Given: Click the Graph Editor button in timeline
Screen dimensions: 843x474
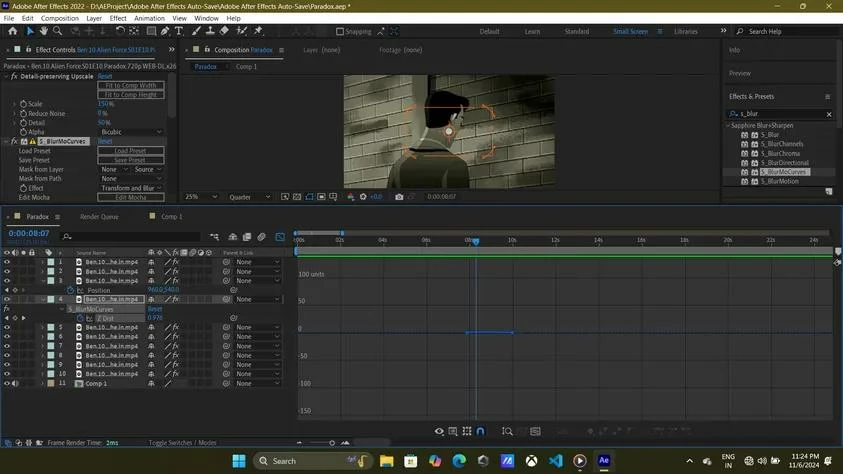Looking at the screenshot, I should pyautogui.click(x=280, y=236).
